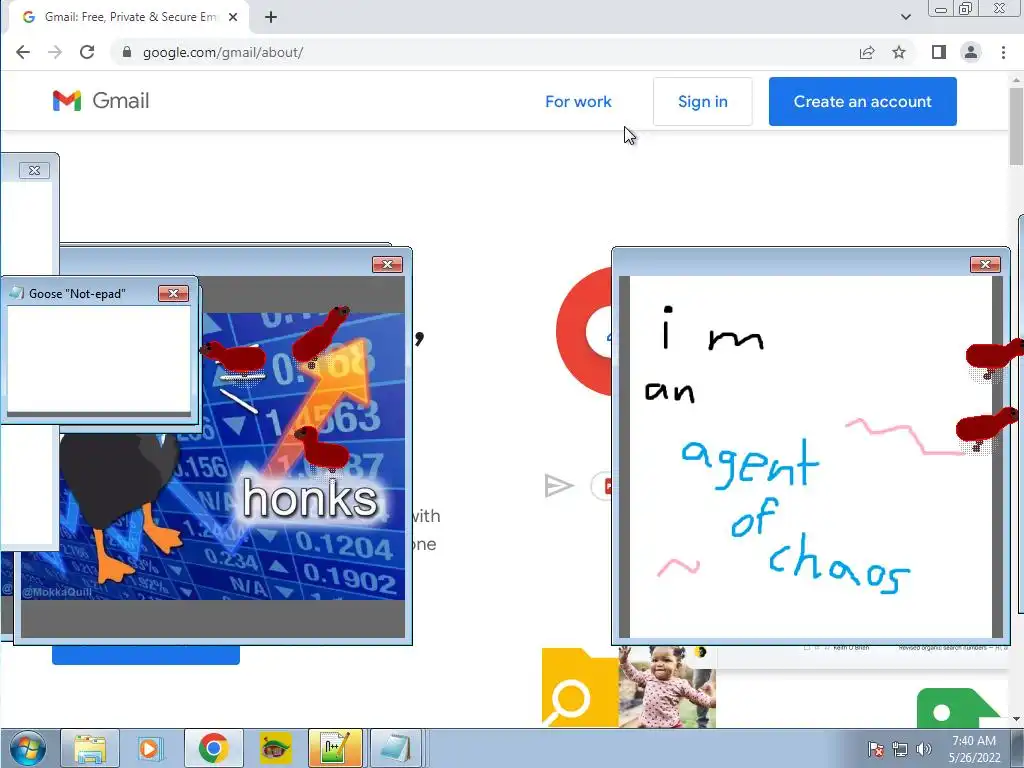Screen dimensions: 1024x768
Task: Click the browser forward arrow
Action: [x=55, y=52]
